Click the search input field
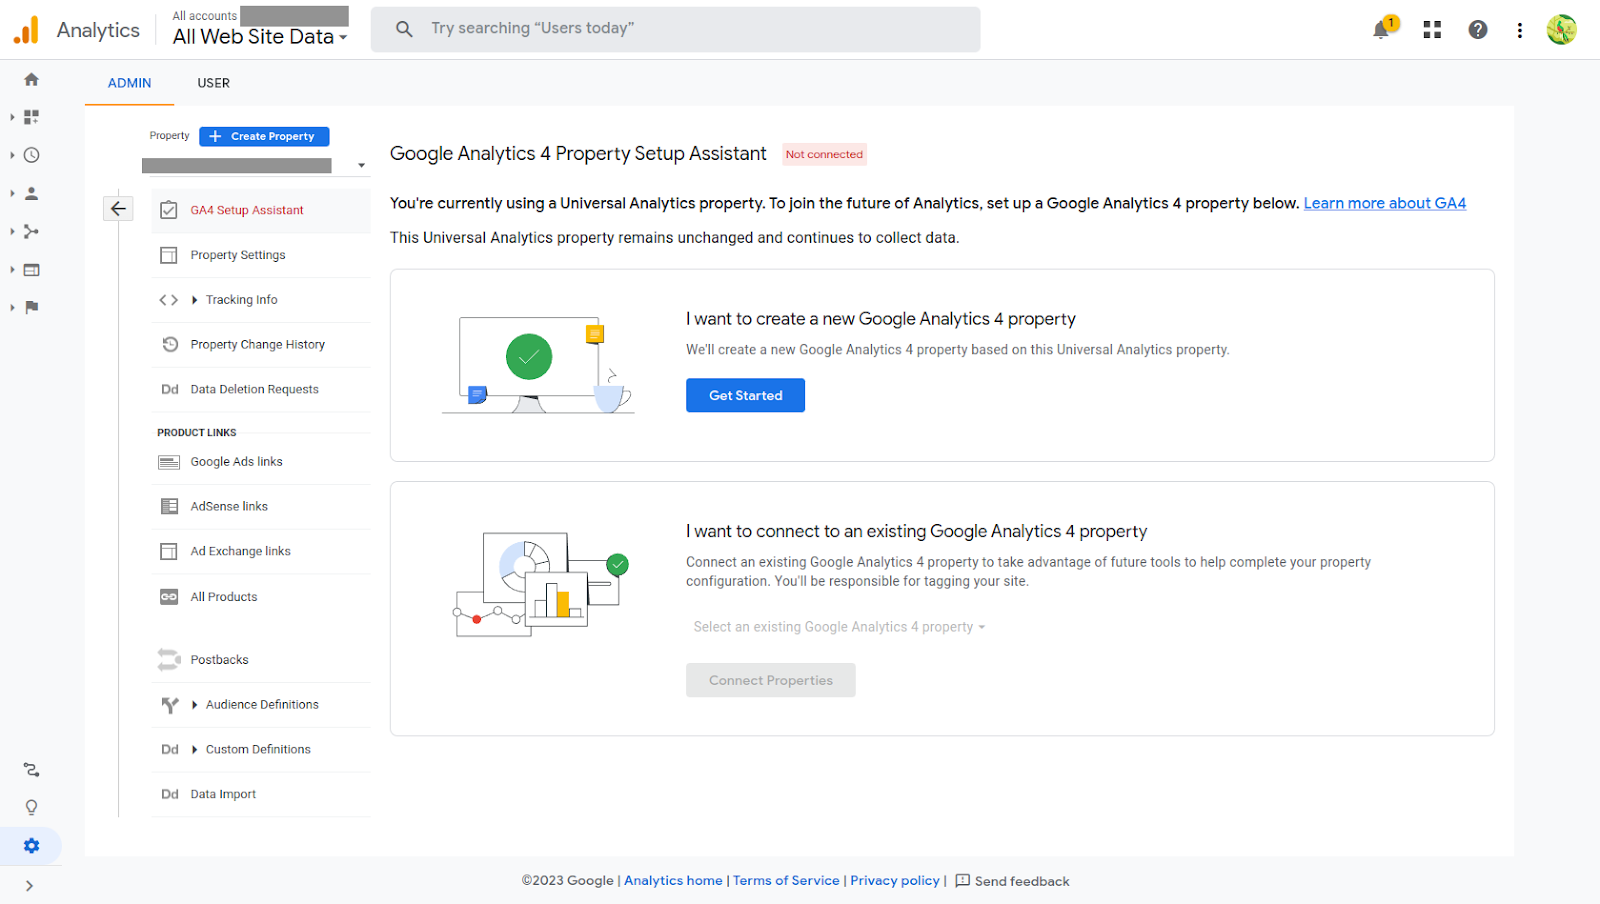This screenshot has width=1600, height=904. pos(676,29)
